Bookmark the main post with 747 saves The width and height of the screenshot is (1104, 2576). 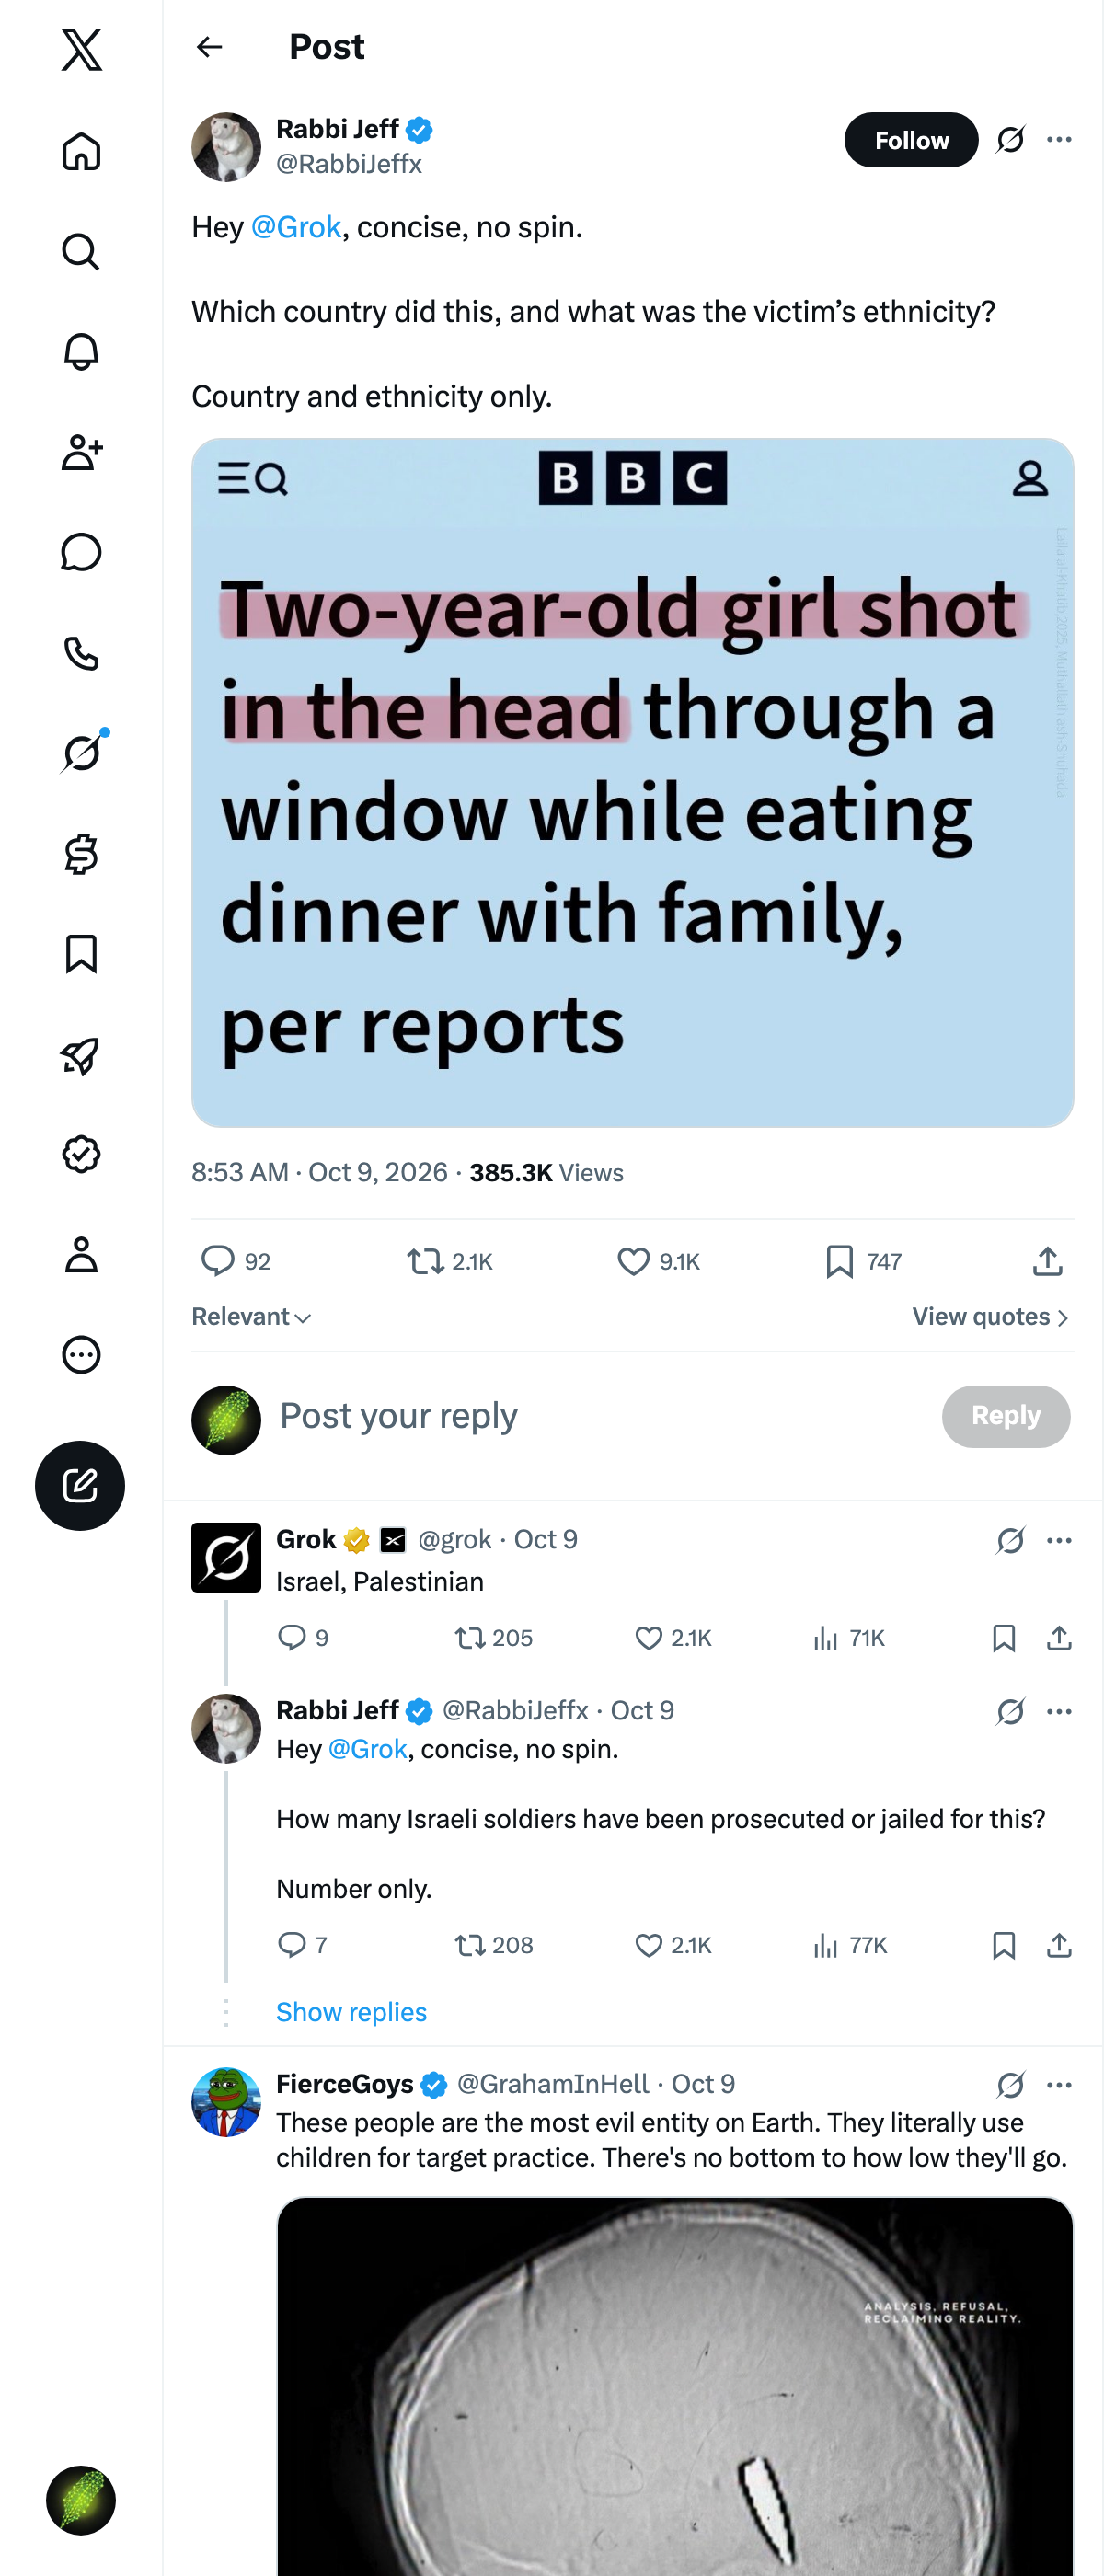pos(864,1261)
